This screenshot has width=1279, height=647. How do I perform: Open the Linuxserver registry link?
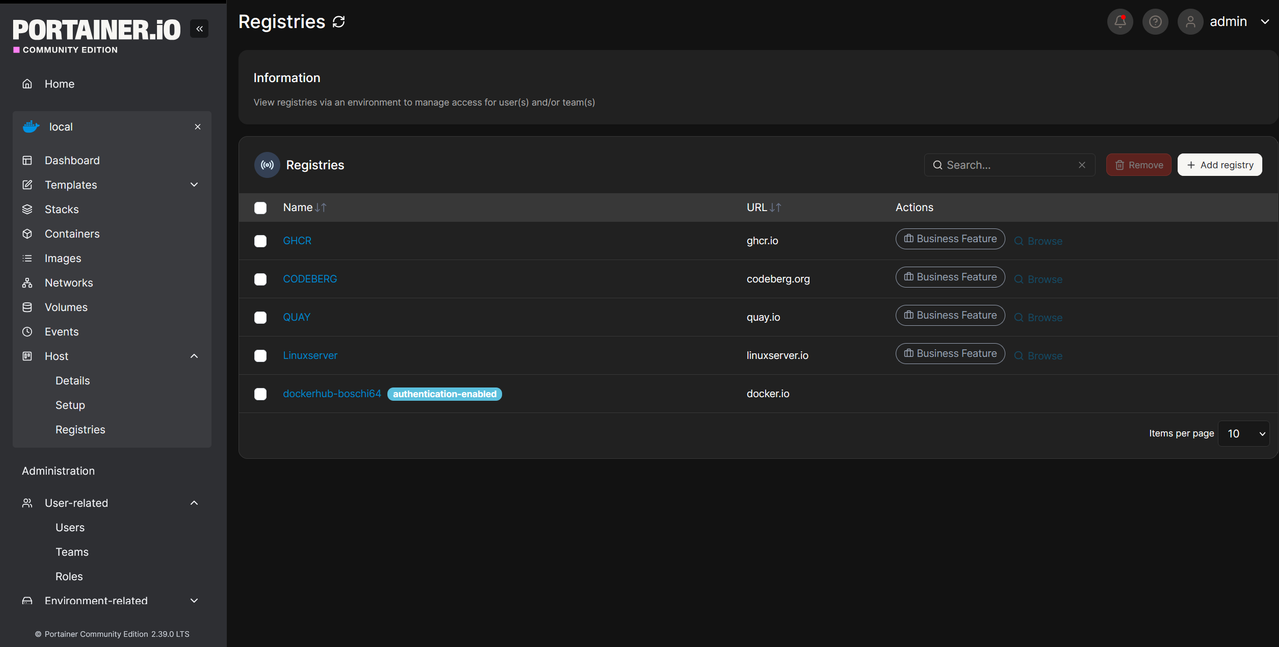click(310, 356)
